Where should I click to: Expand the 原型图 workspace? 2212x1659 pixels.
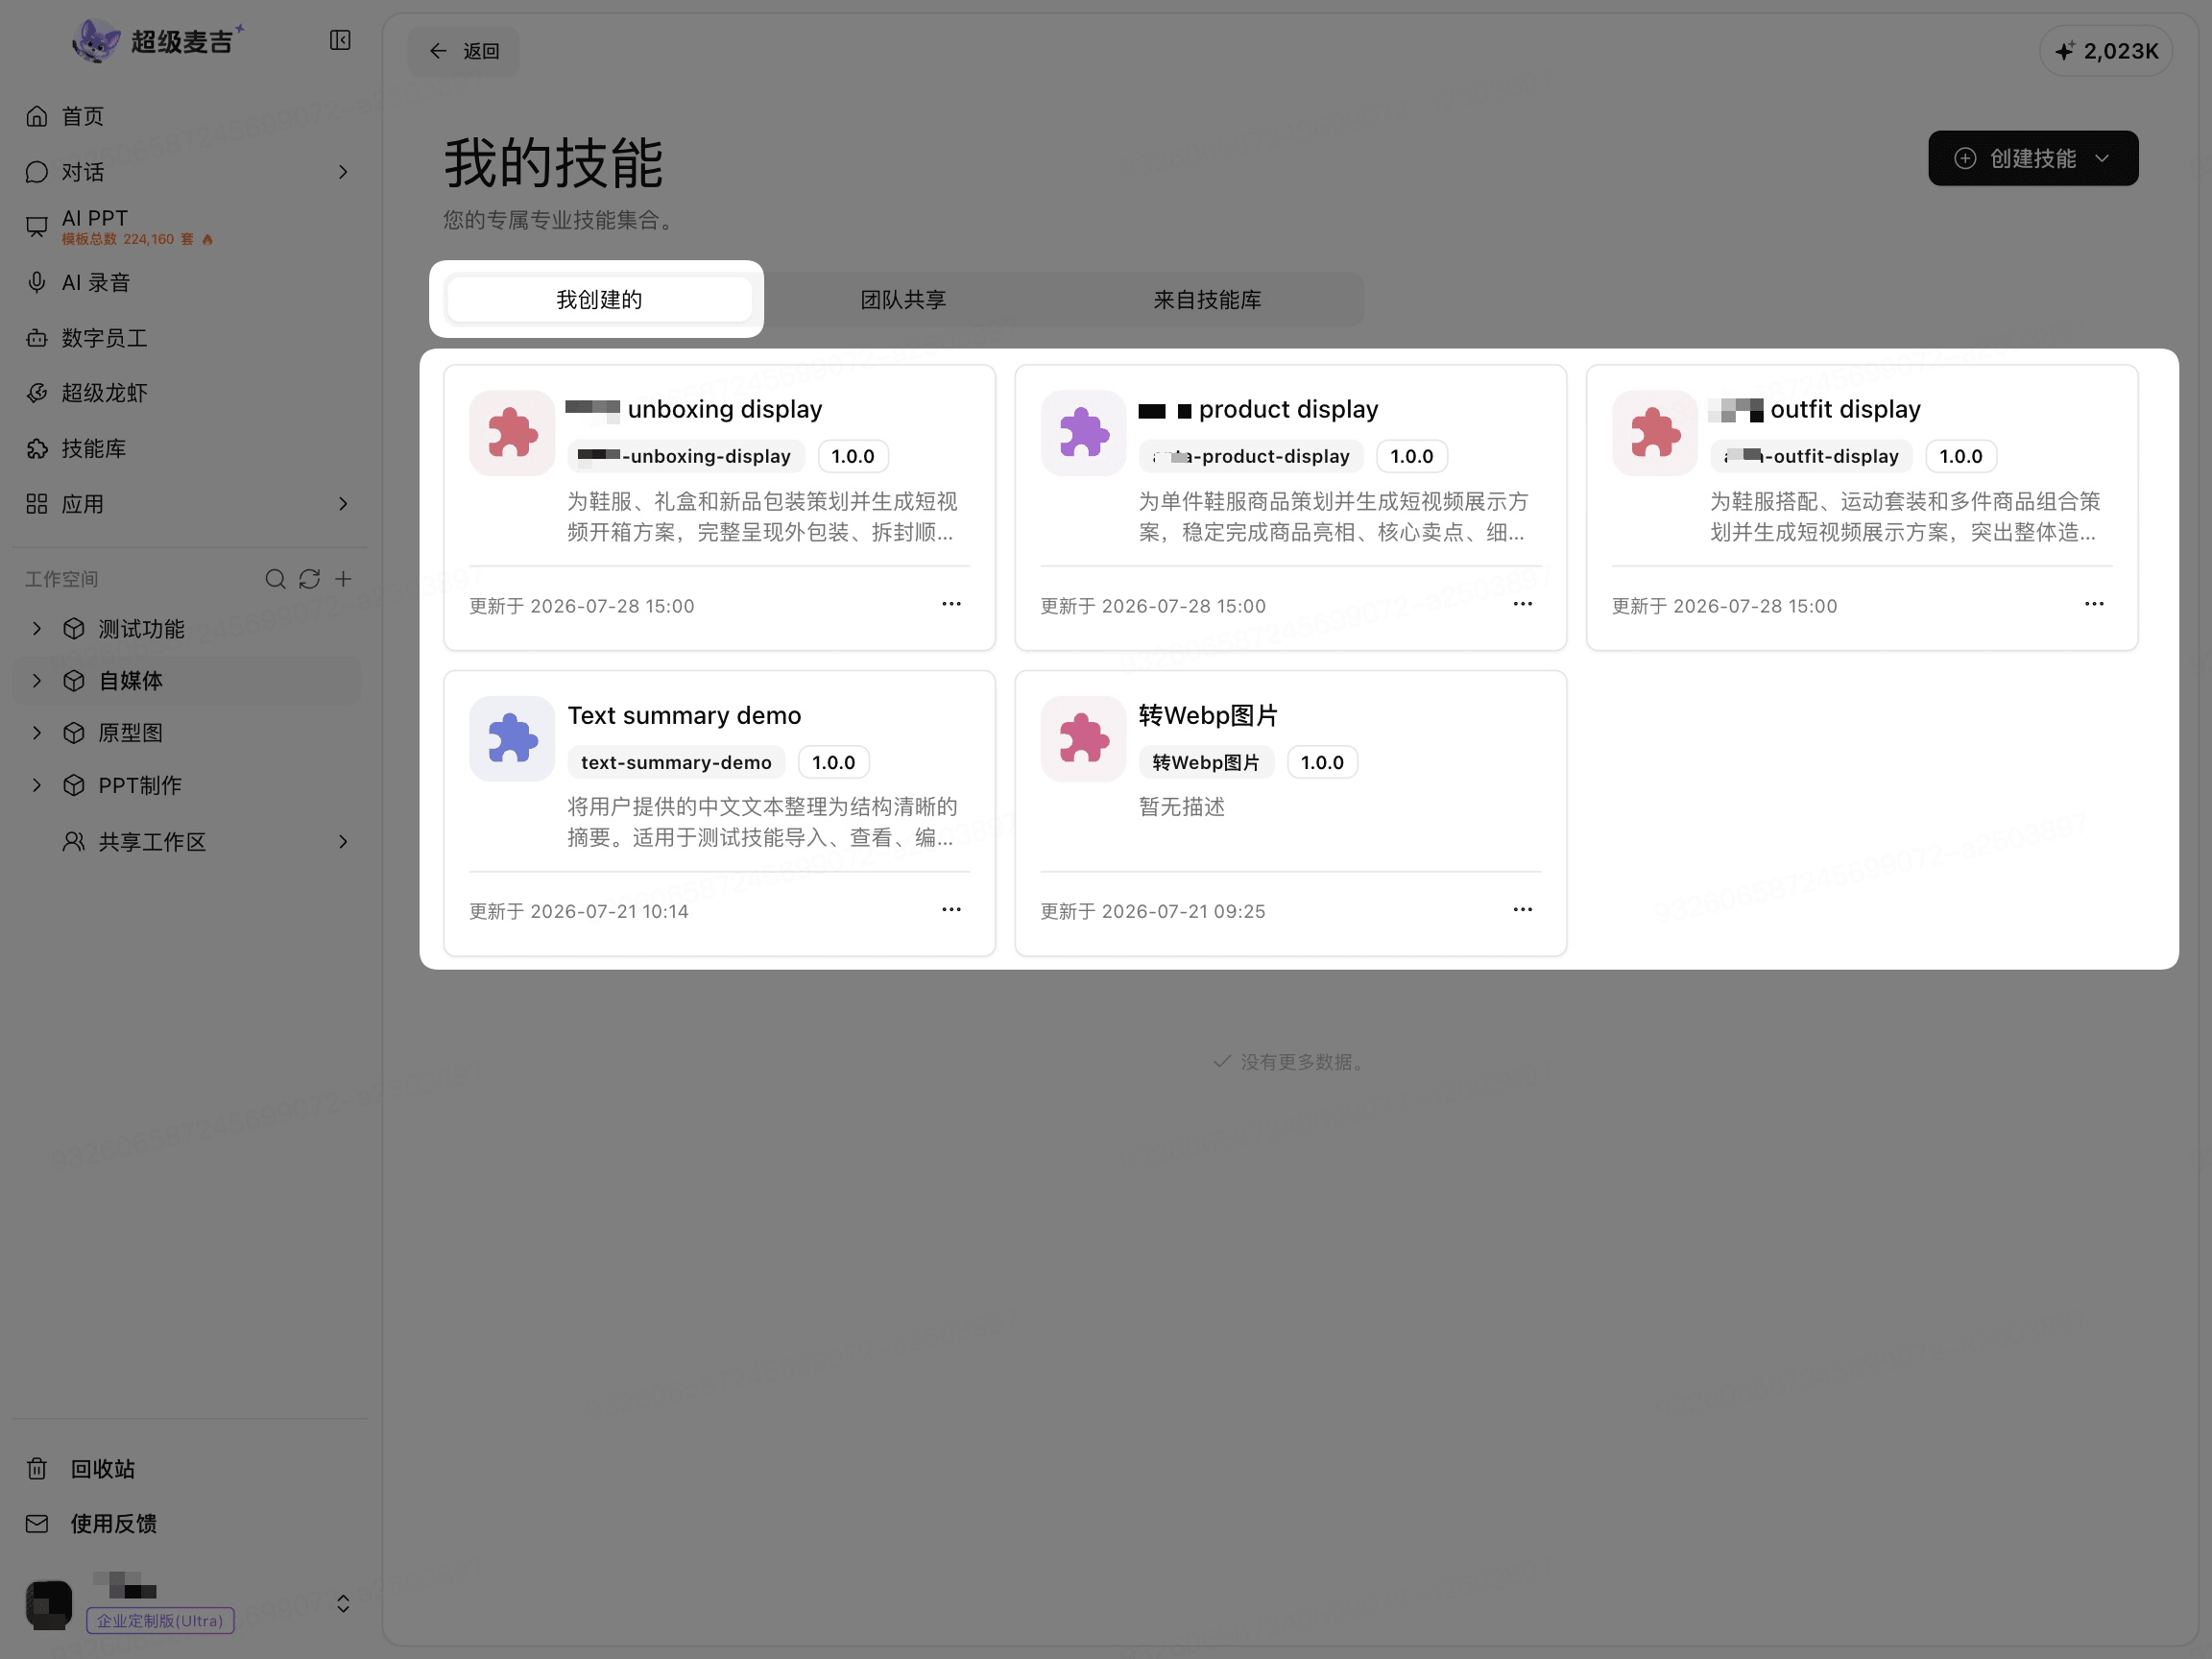pyautogui.click(x=37, y=732)
